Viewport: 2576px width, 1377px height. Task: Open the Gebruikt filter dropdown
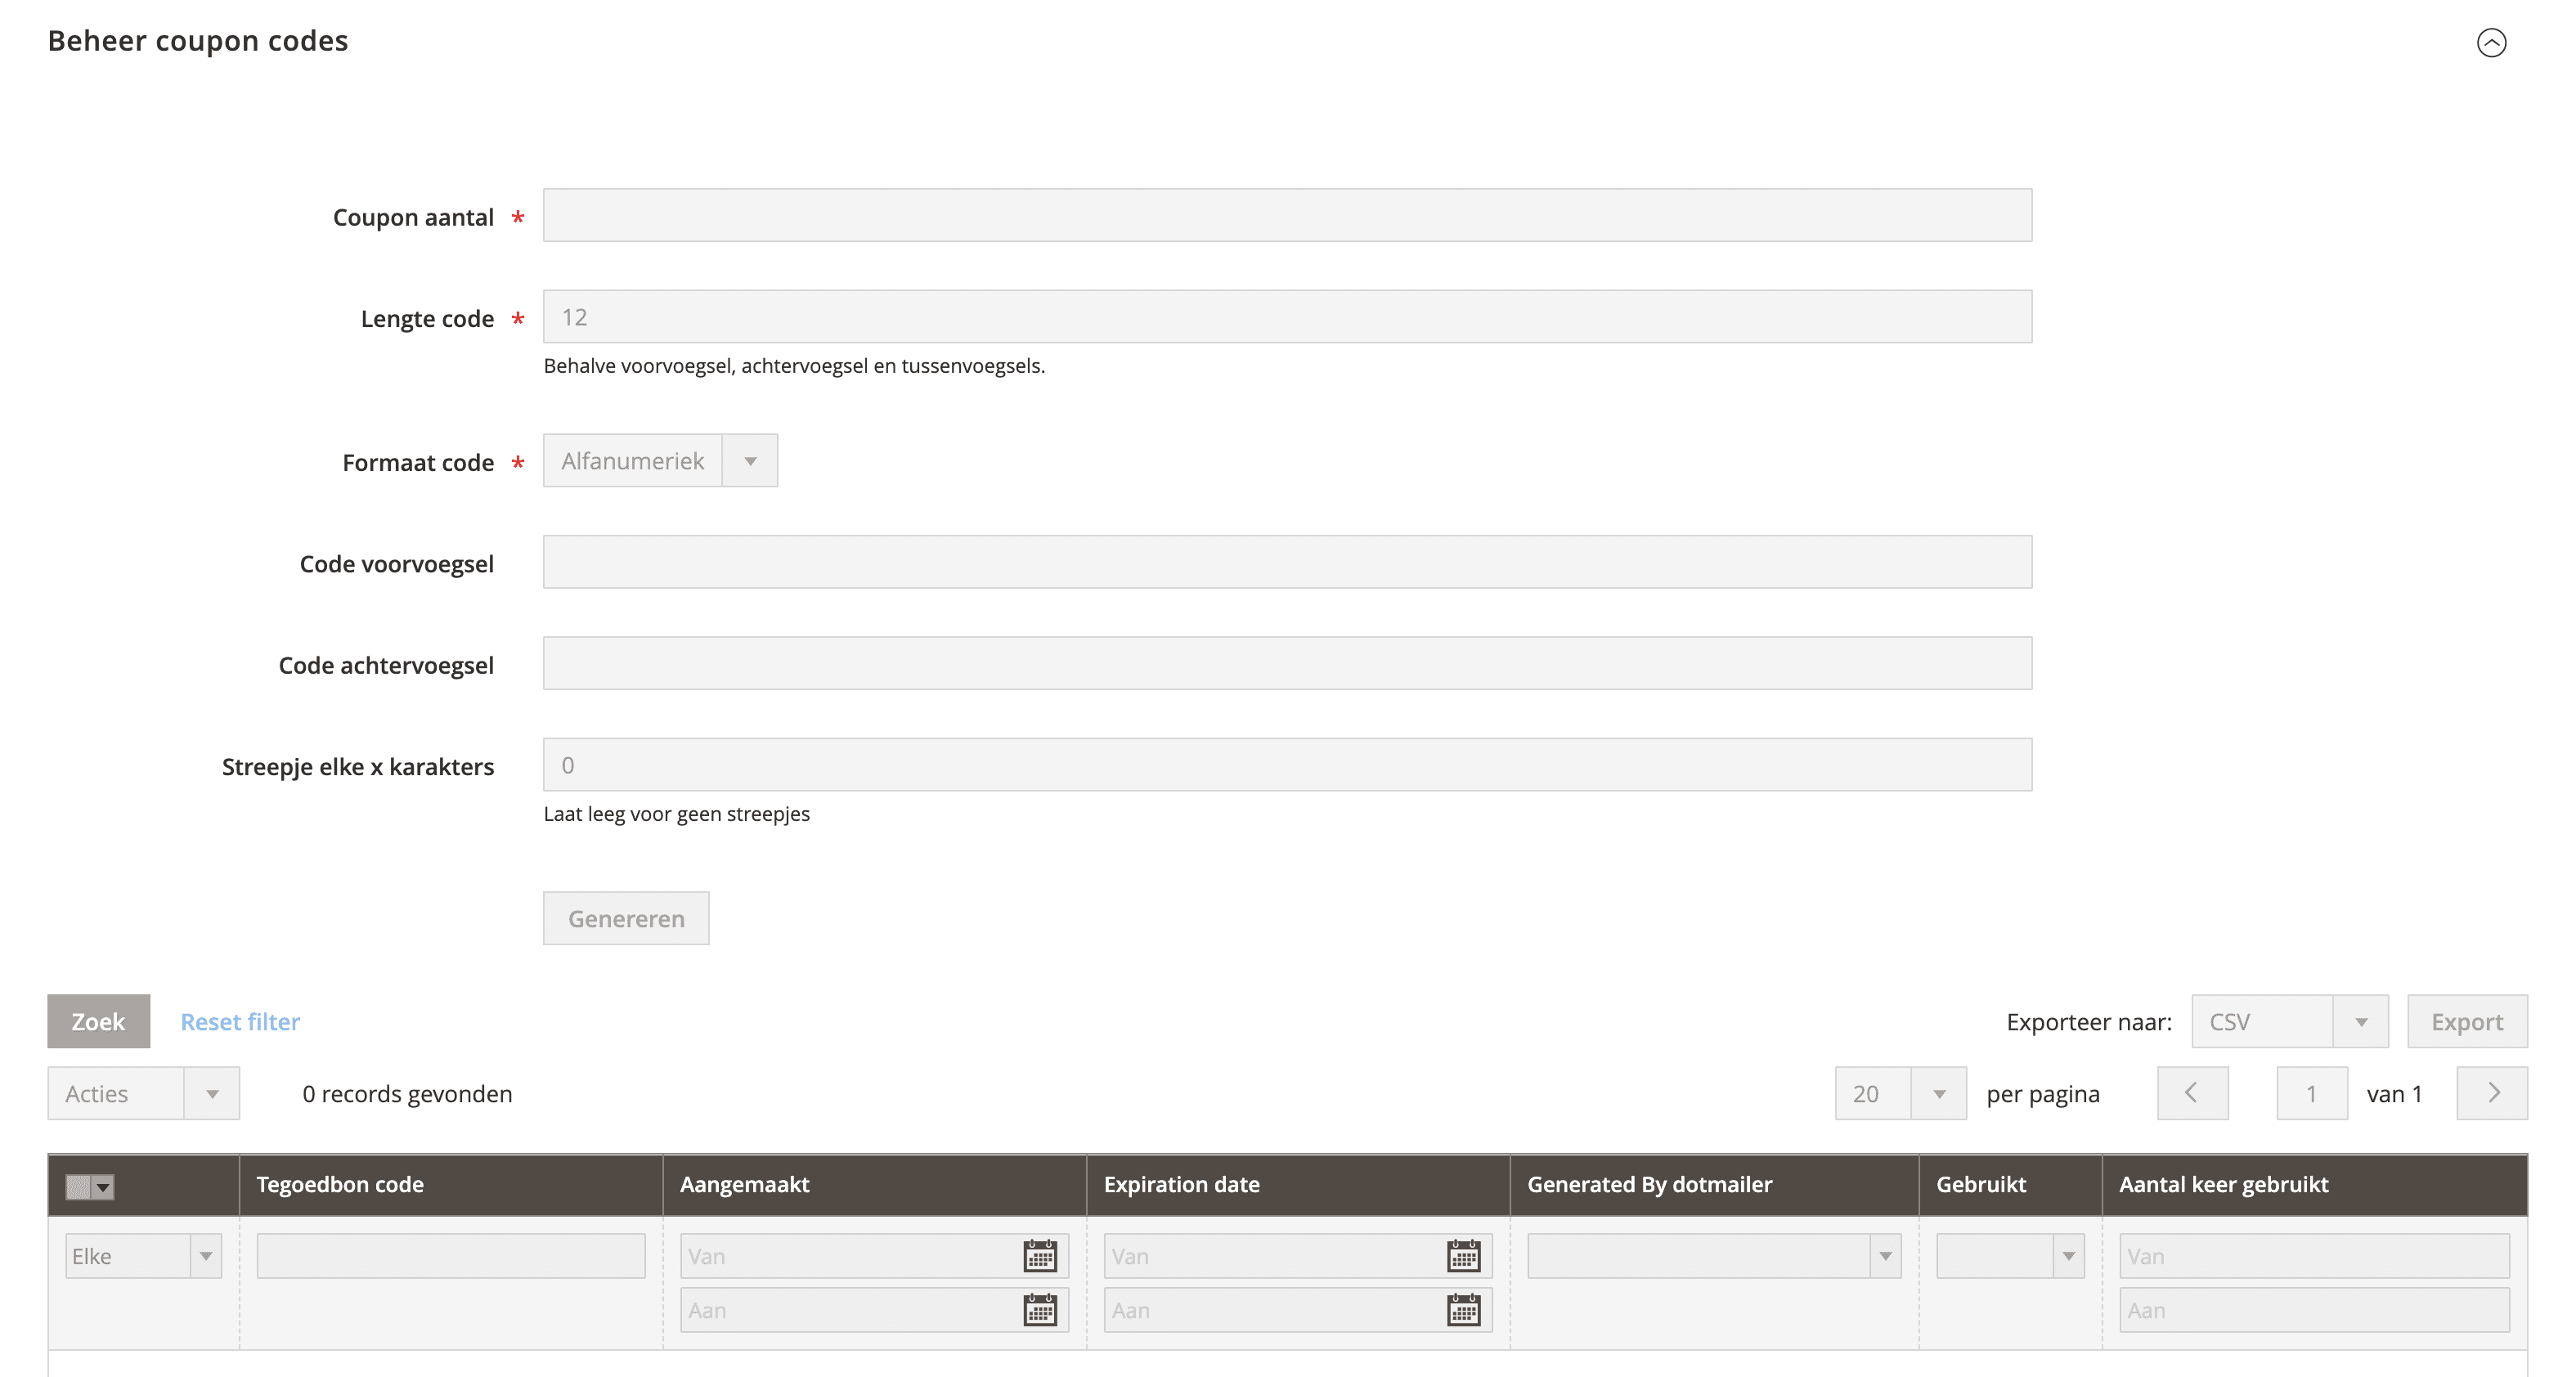click(x=2010, y=1256)
